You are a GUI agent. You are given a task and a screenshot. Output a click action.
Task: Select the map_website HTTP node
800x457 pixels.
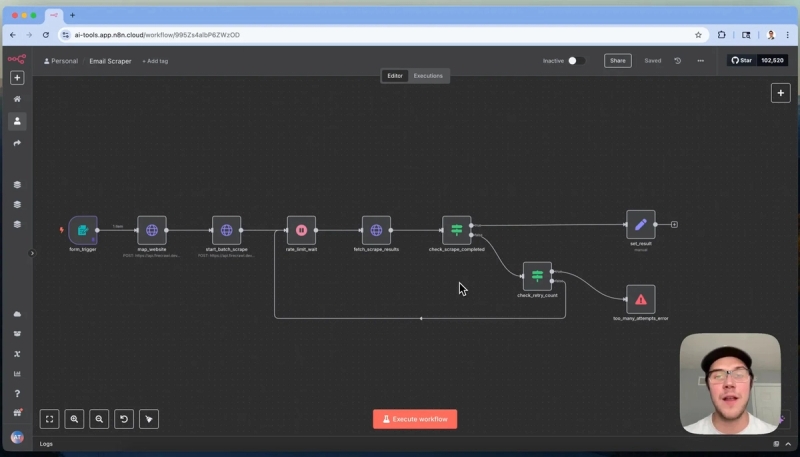(x=152, y=230)
